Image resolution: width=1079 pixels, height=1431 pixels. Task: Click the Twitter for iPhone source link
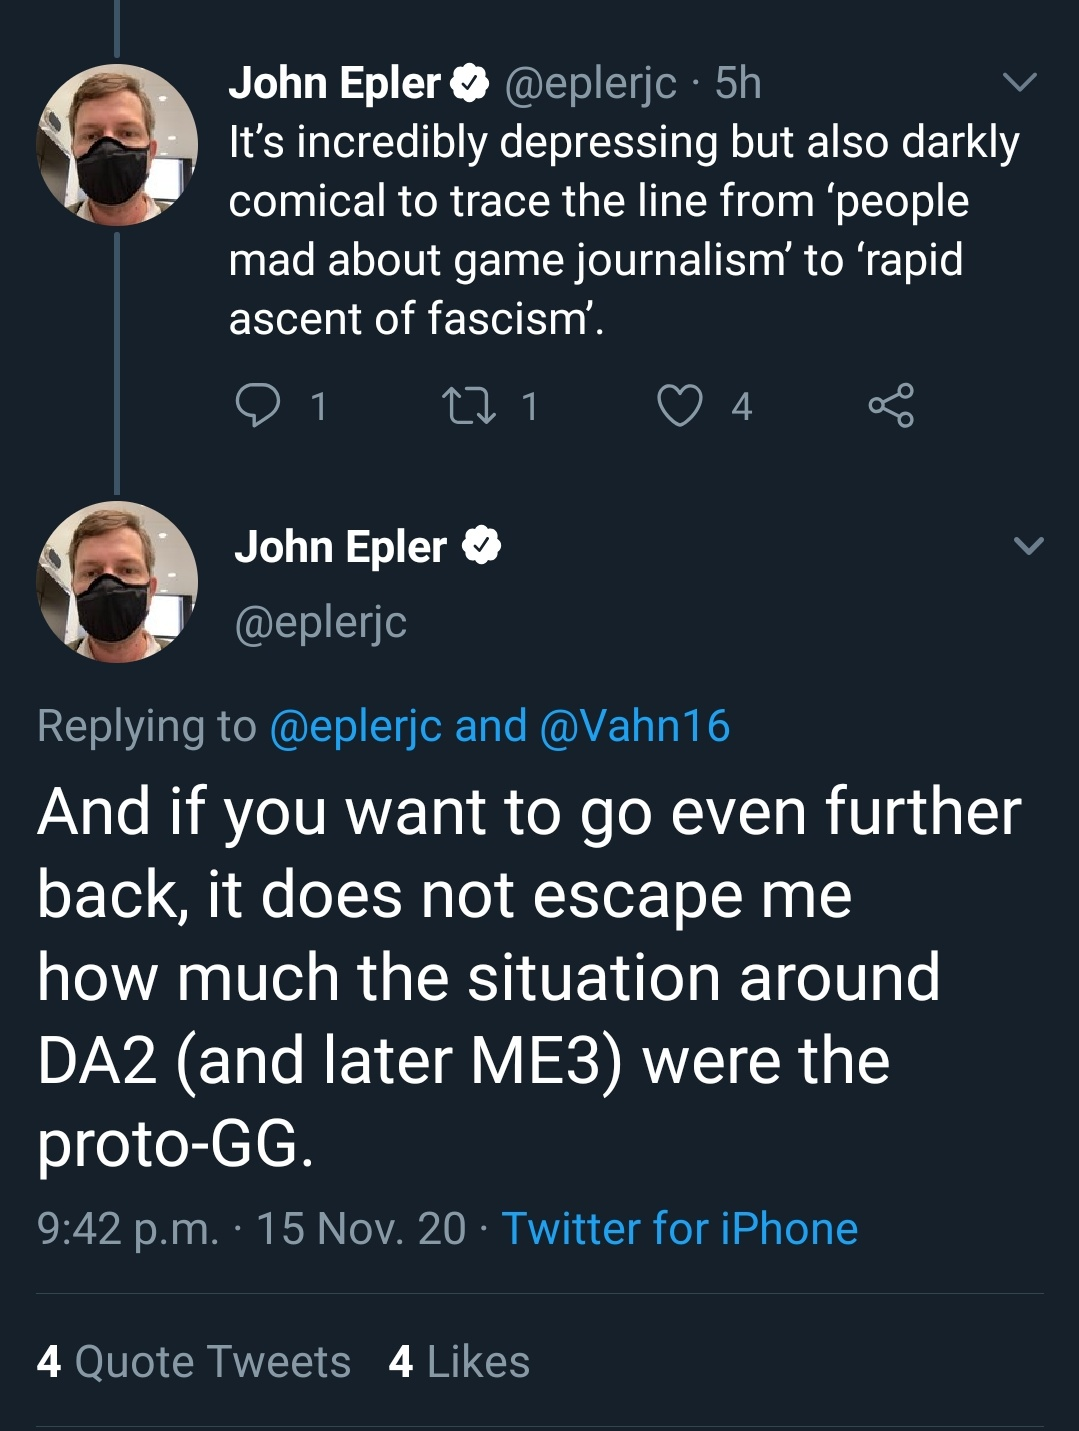click(679, 1228)
